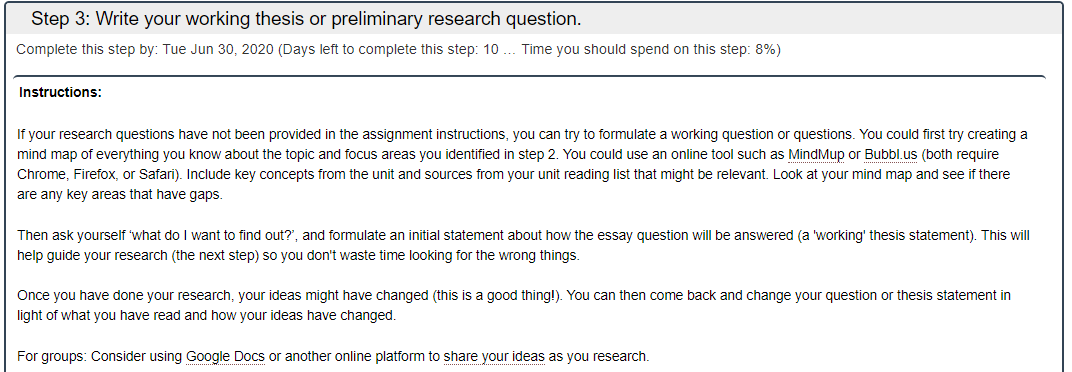
Task: Click the due date 'Tue Jun 30, 2020'
Action: (x=218, y=50)
